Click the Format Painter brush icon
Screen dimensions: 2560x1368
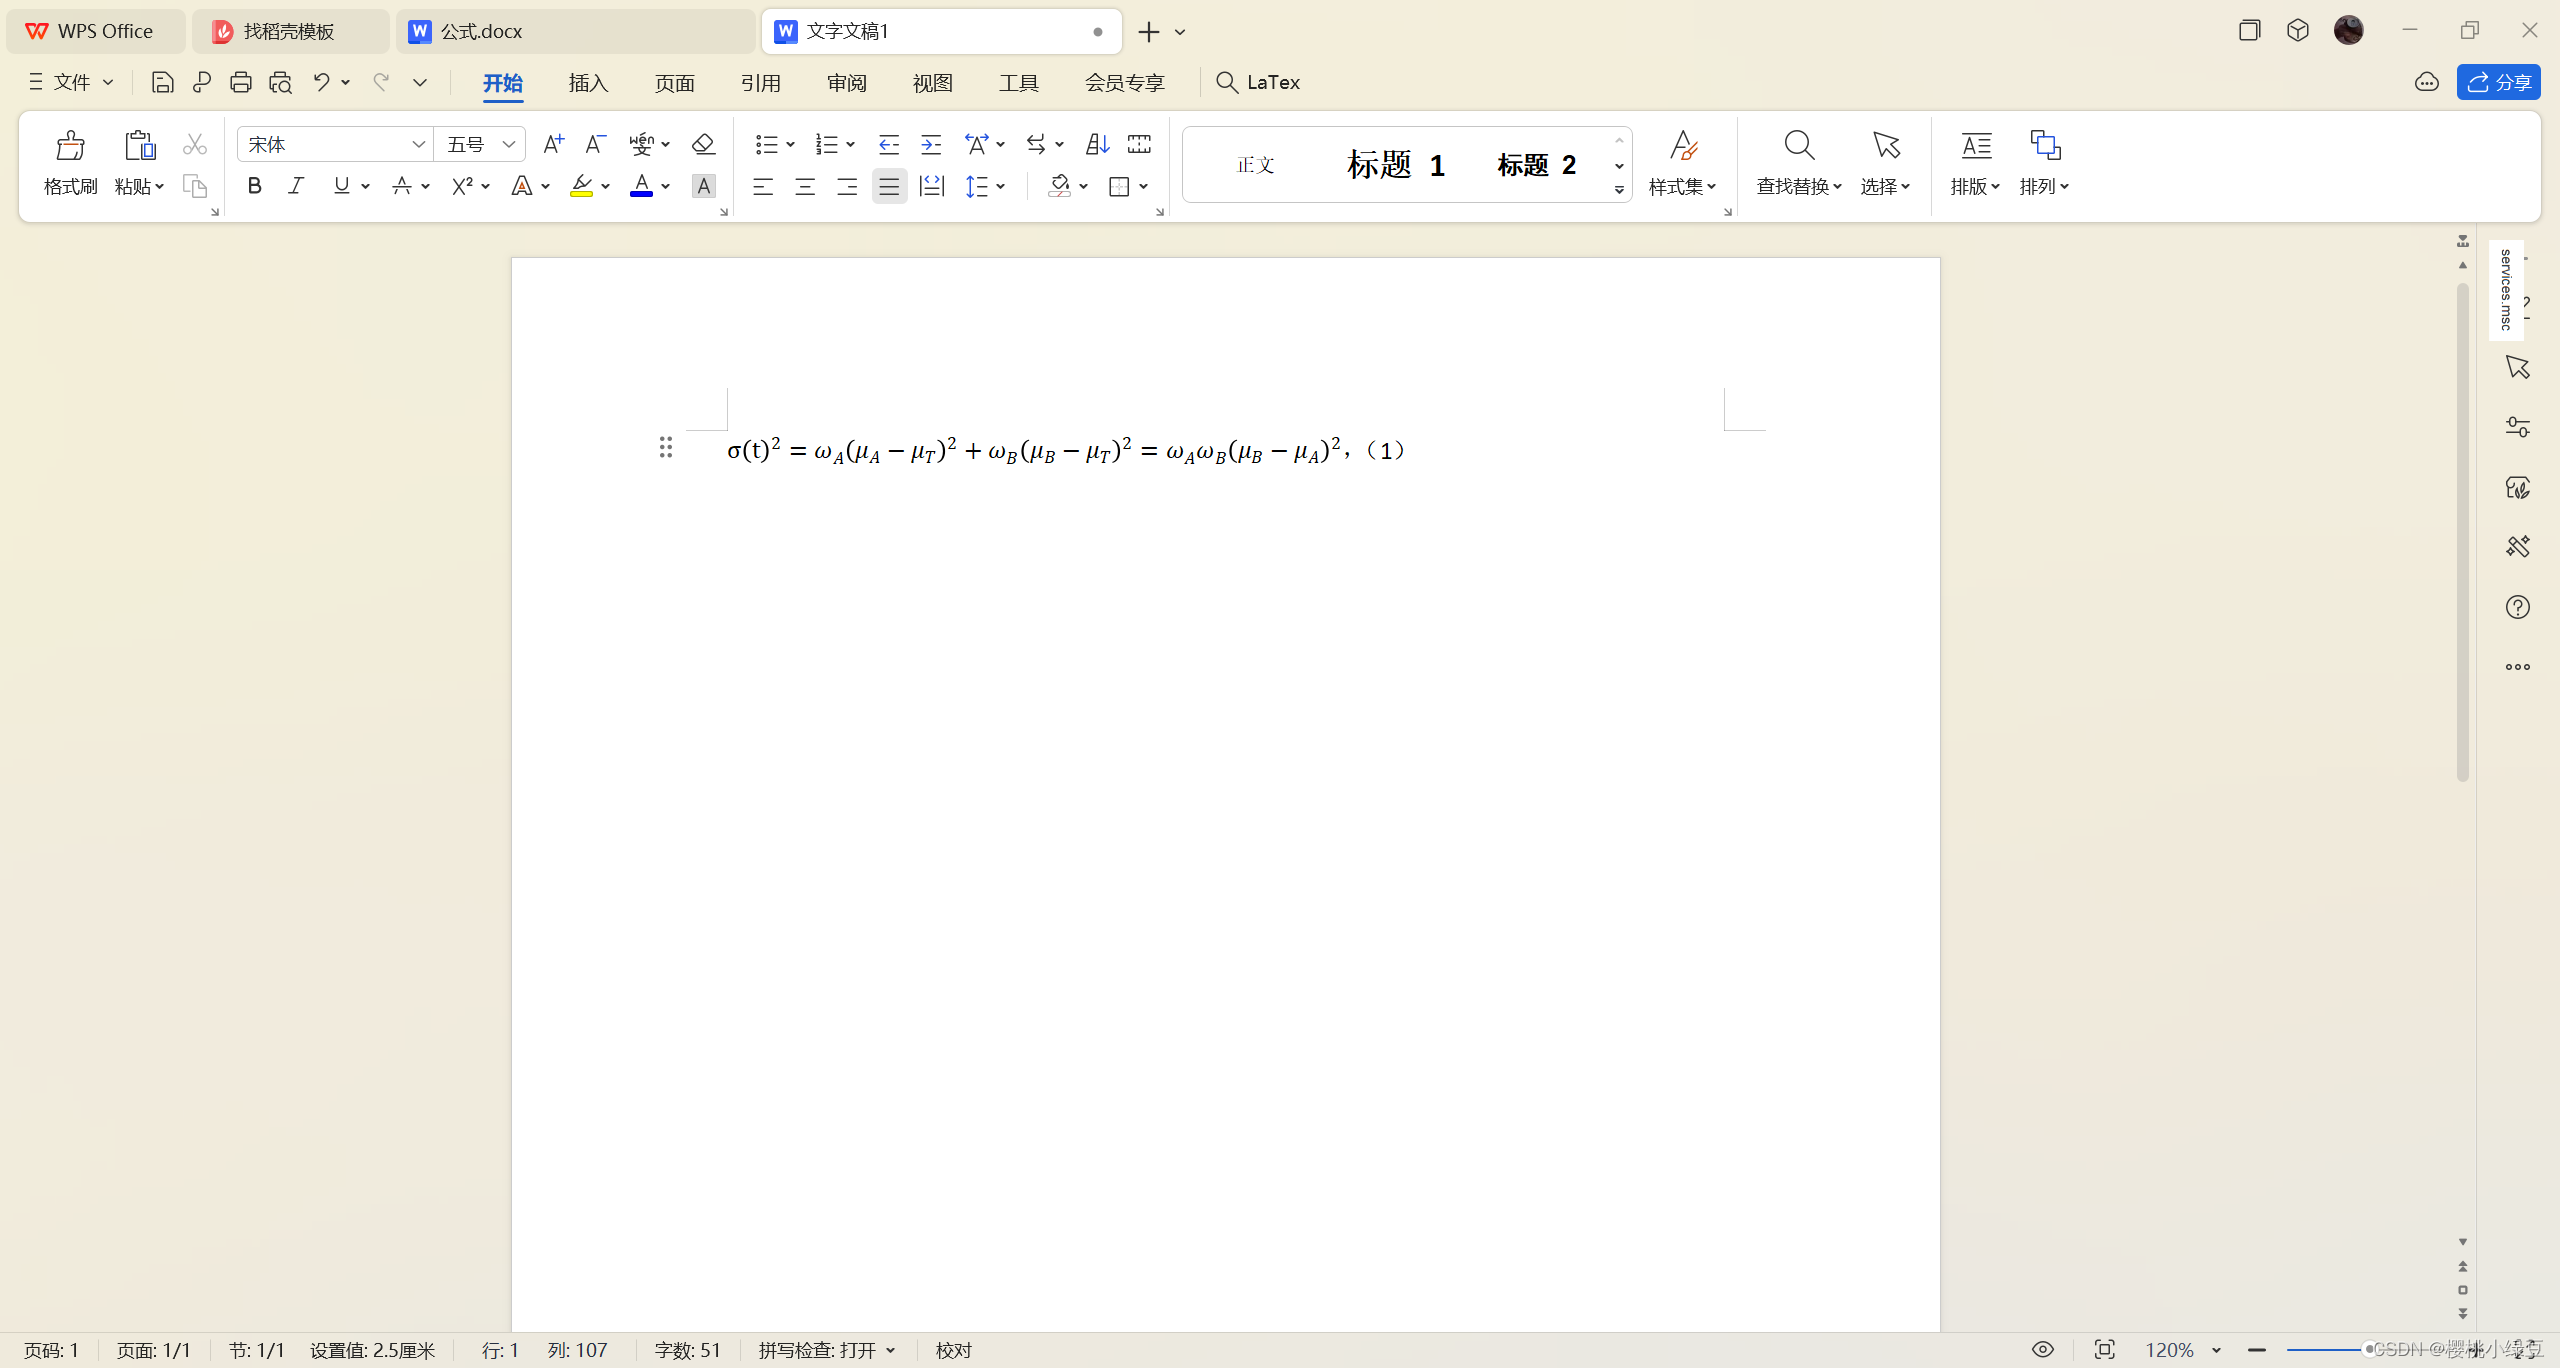pos(70,146)
